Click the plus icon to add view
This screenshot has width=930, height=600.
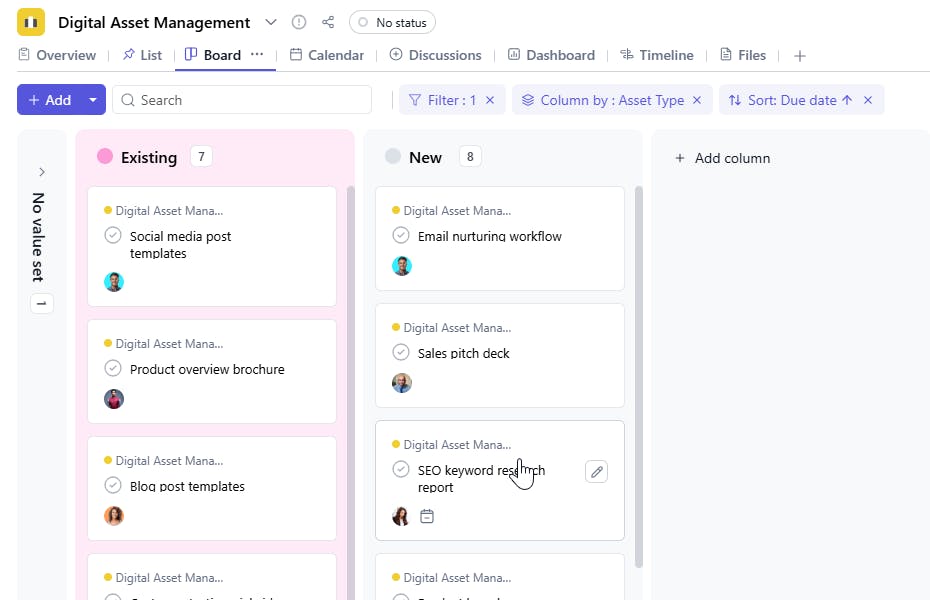(x=800, y=56)
